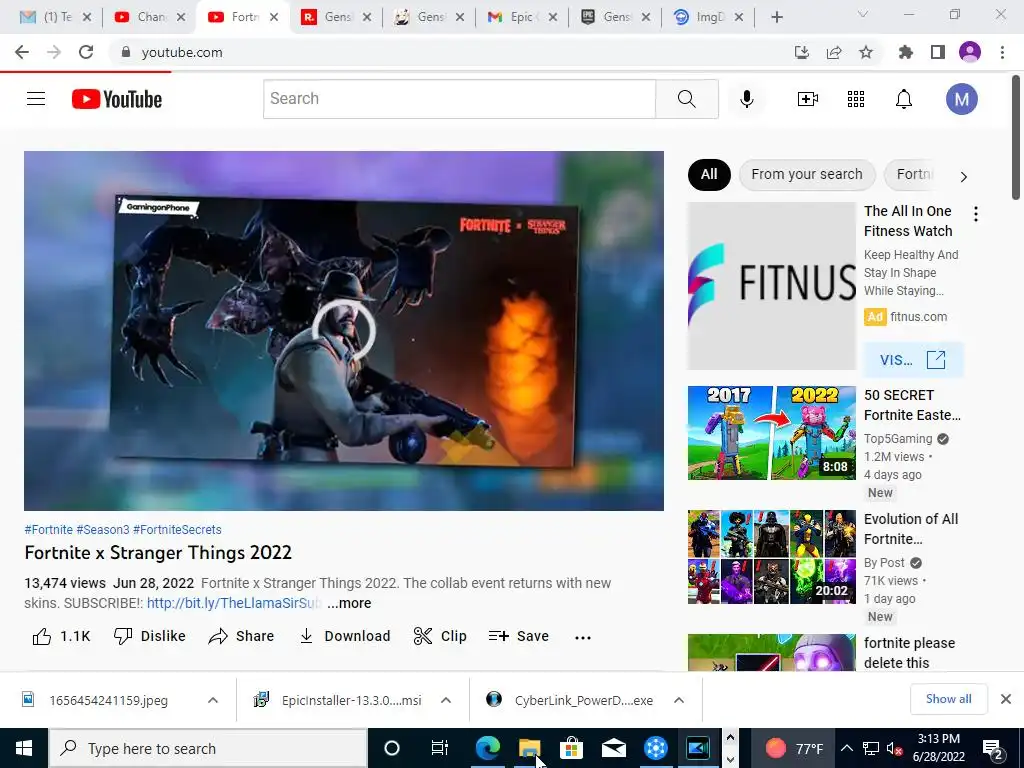The height and width of the screenshot is (768, 1024).
Task: Click install app icon in address bar
Action: [x=802, y=52]
